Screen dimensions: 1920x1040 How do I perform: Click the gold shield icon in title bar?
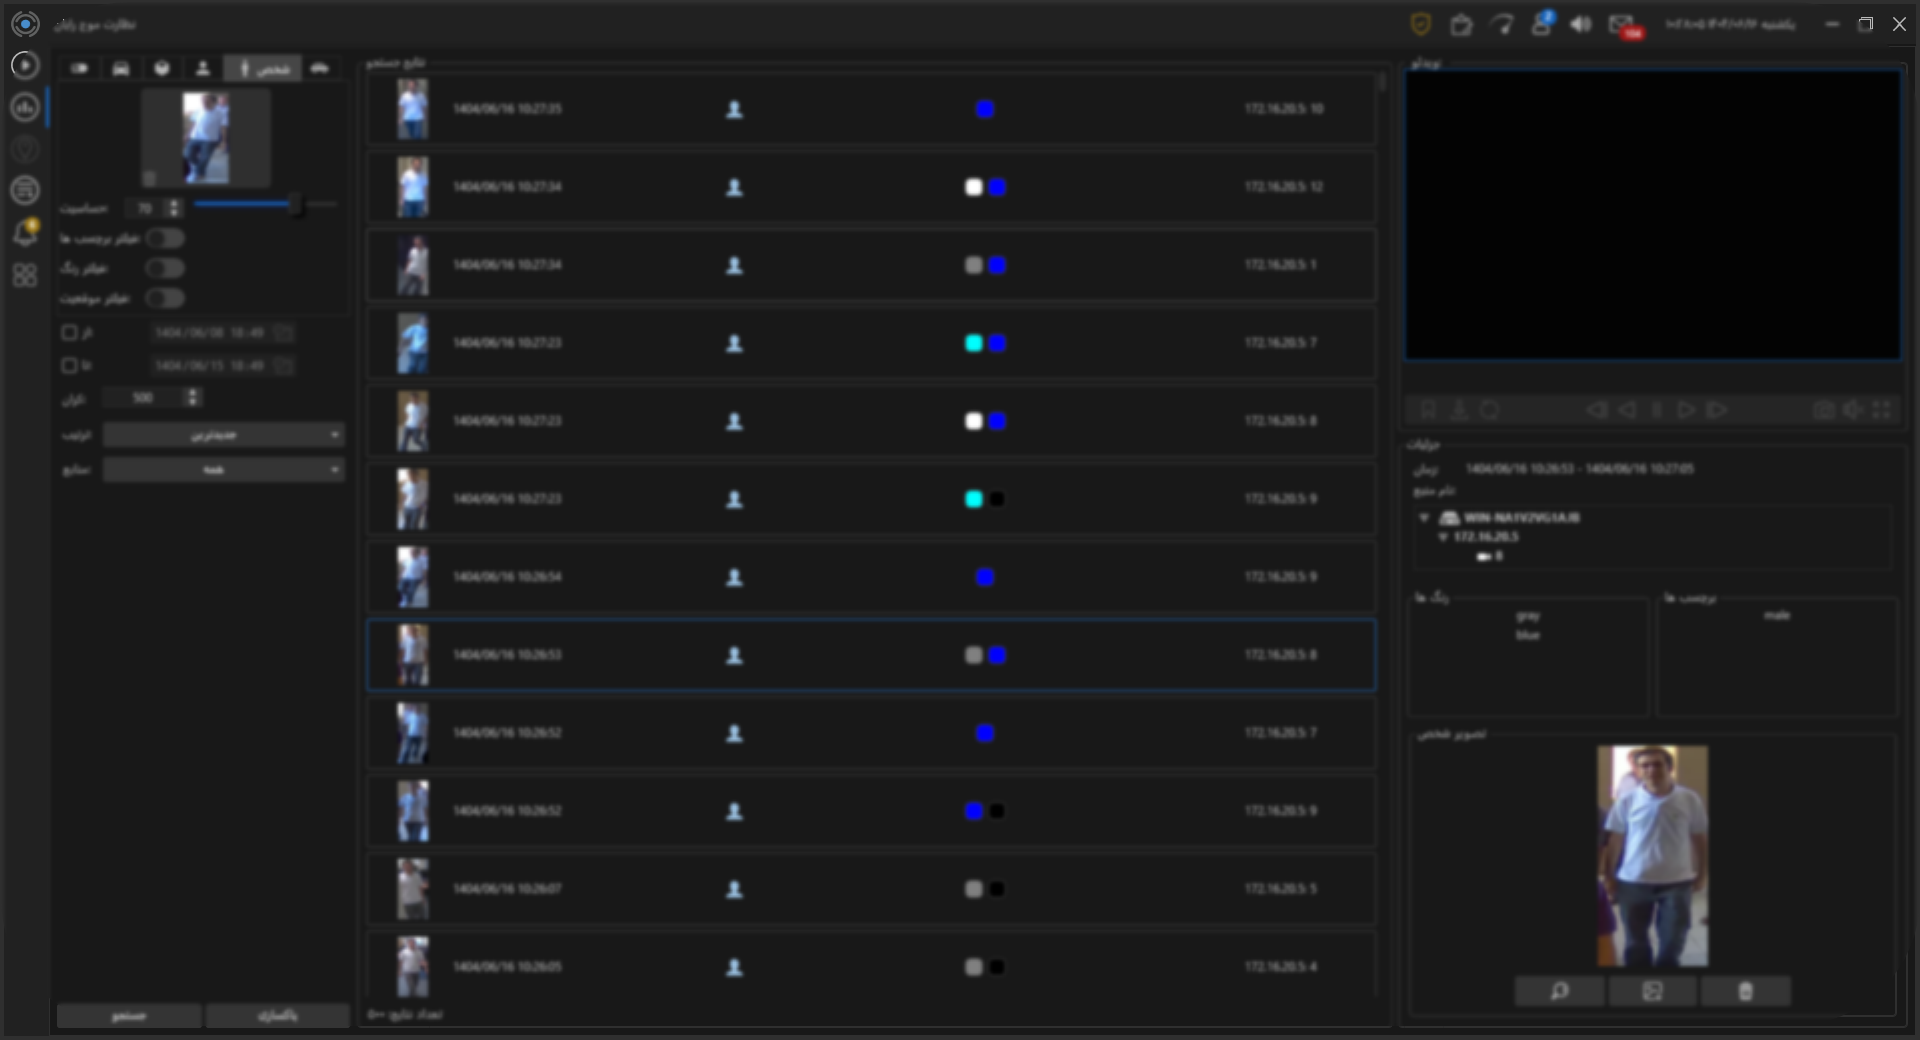point(1420,24)
